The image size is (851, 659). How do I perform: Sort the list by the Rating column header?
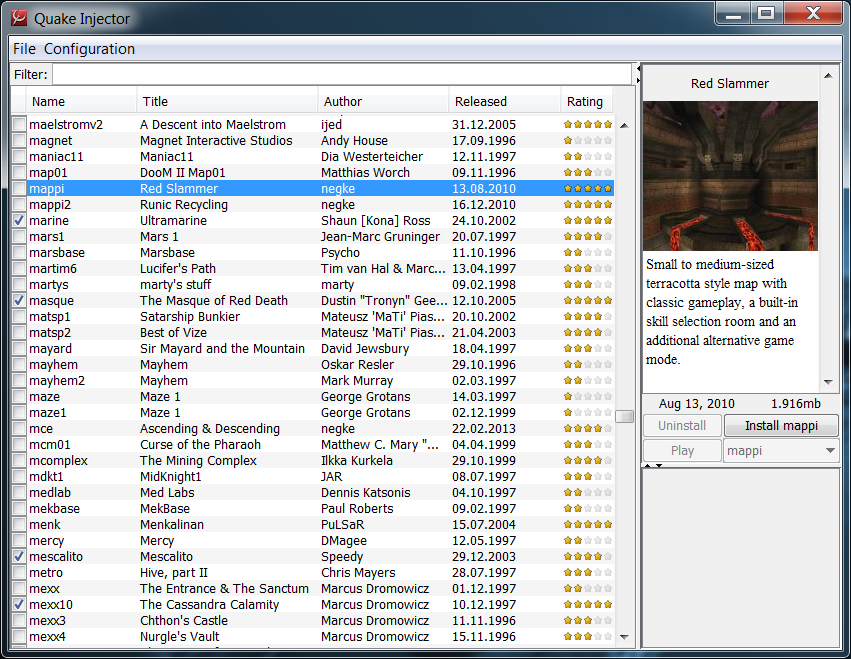587,102
